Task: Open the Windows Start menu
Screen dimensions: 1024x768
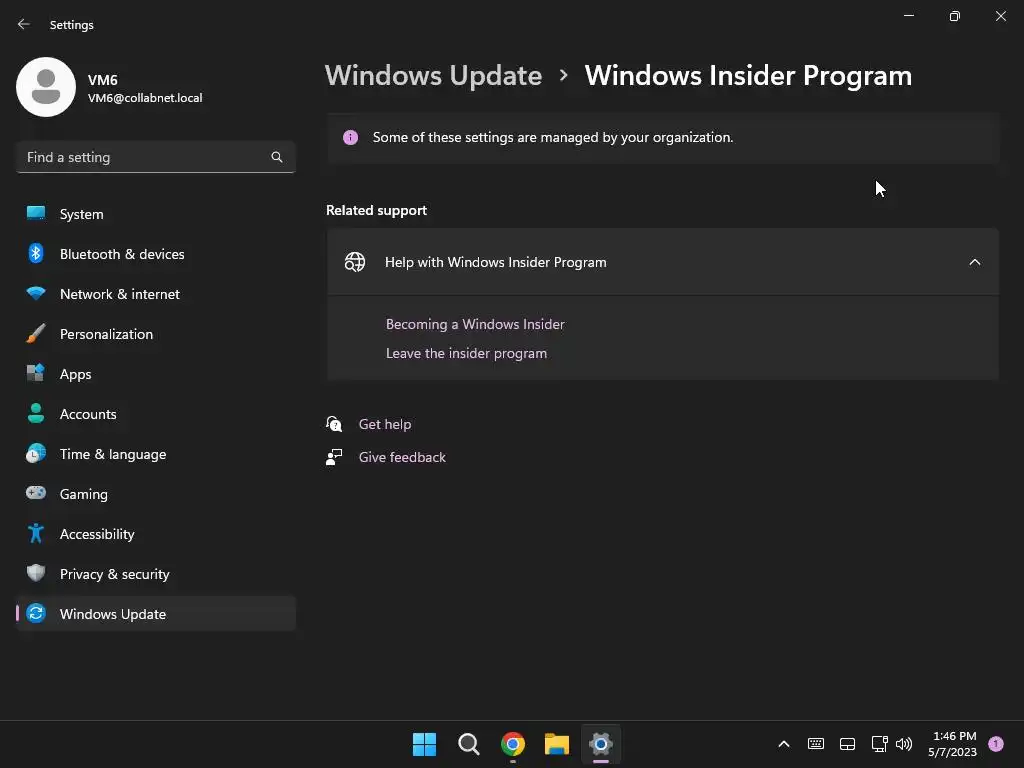Action: [424, 744]
